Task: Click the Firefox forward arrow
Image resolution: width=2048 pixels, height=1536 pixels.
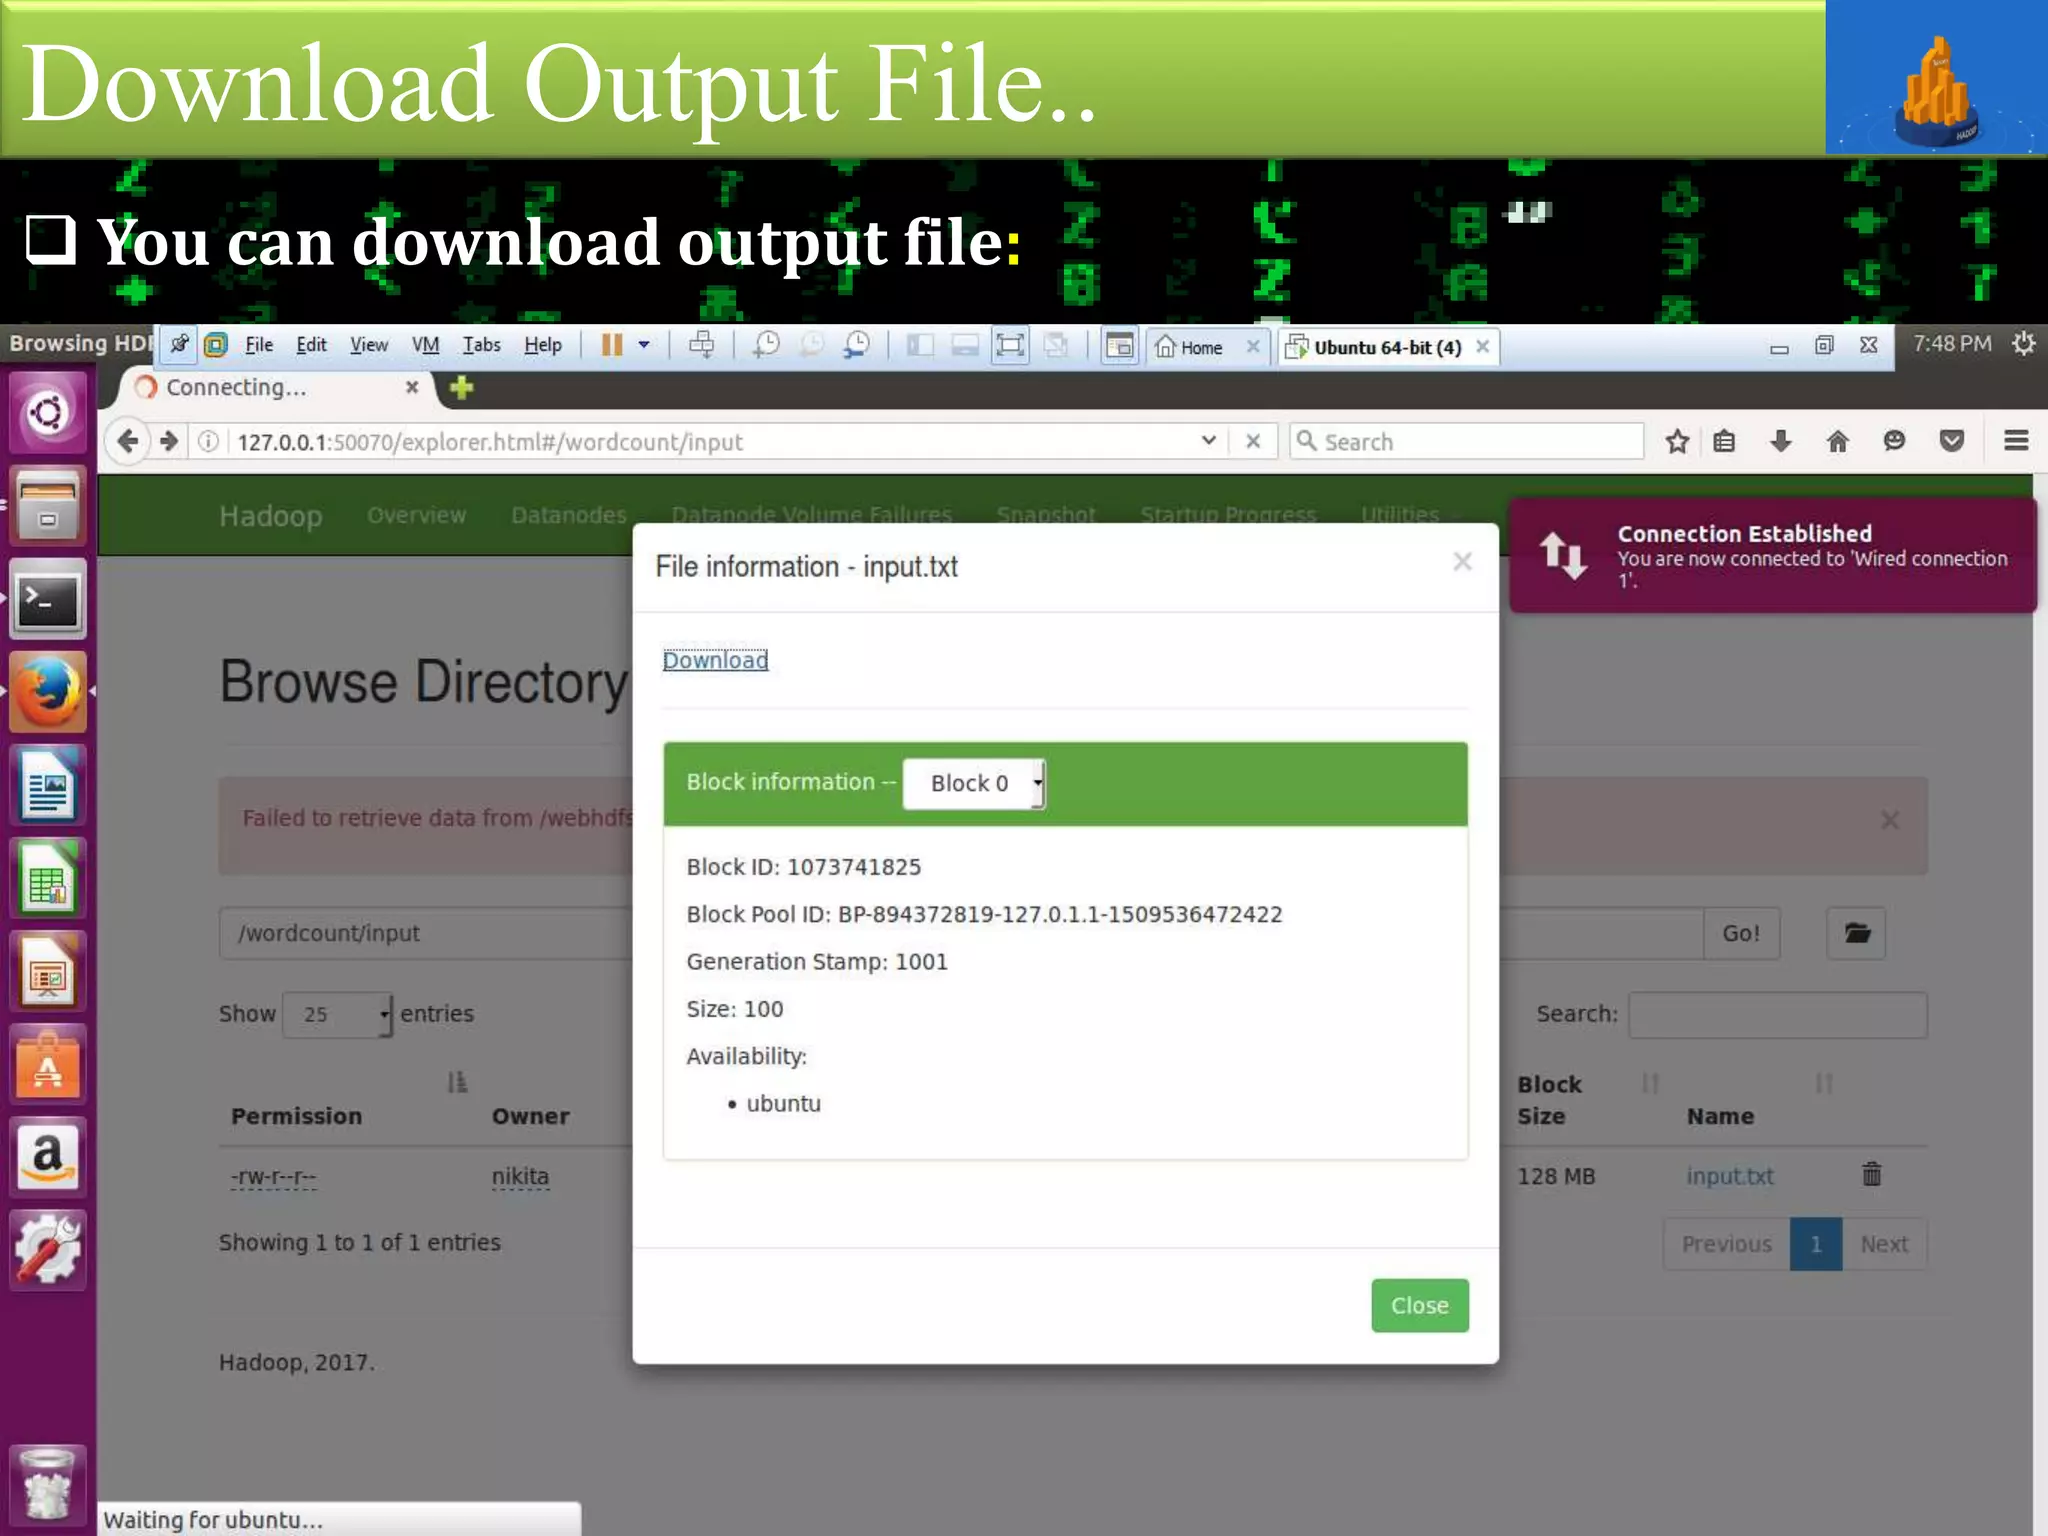Action: tap(168, 441)
